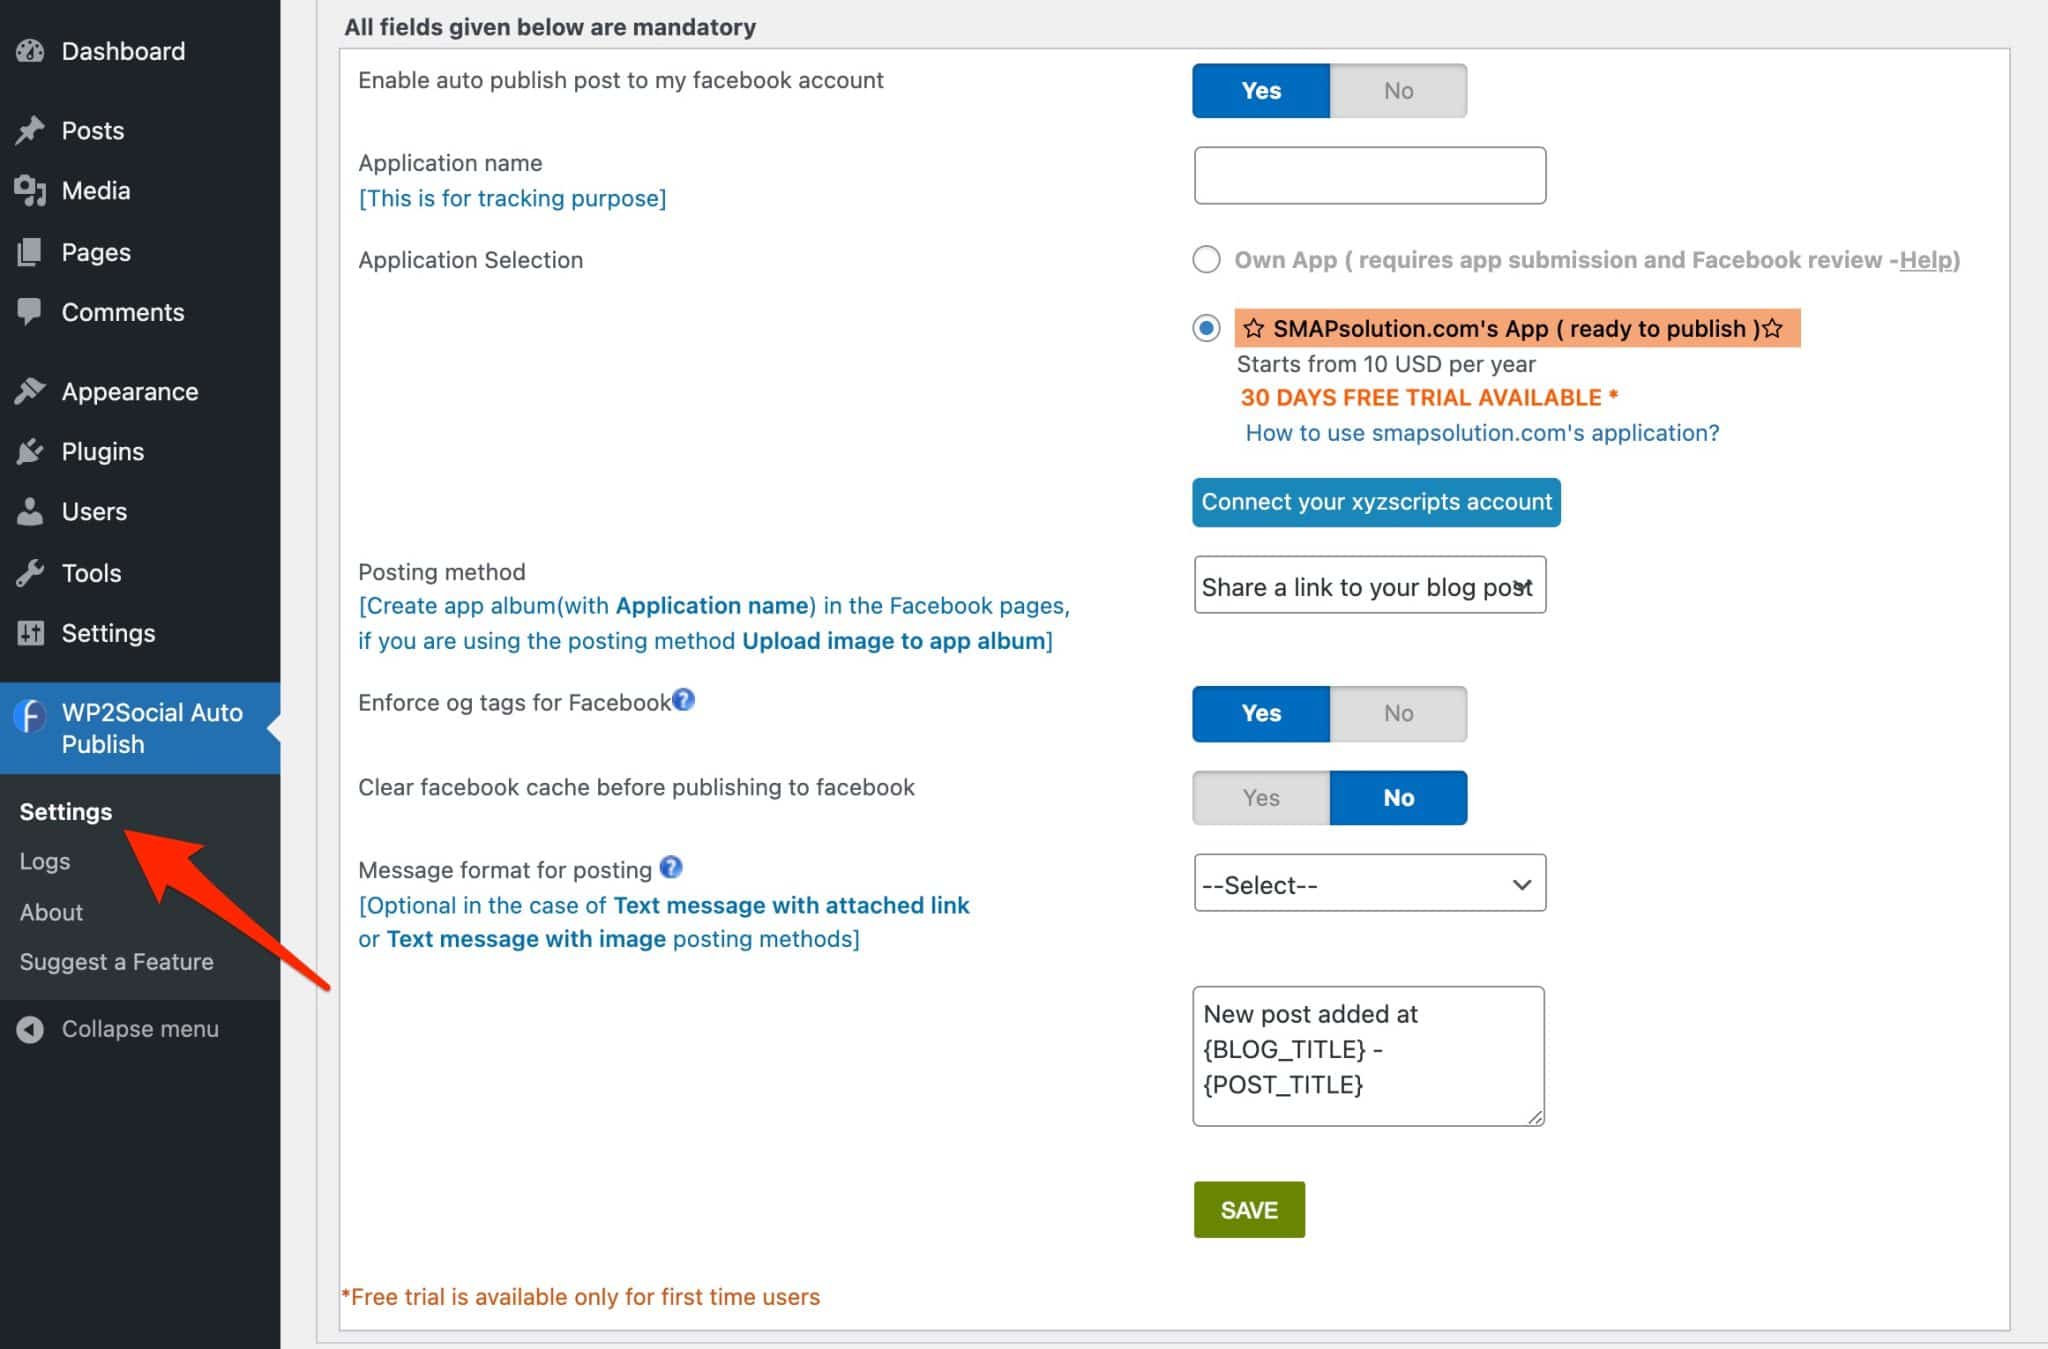Open the Media library icon
Screen dimensions: 2048x1349
(30, 190)
